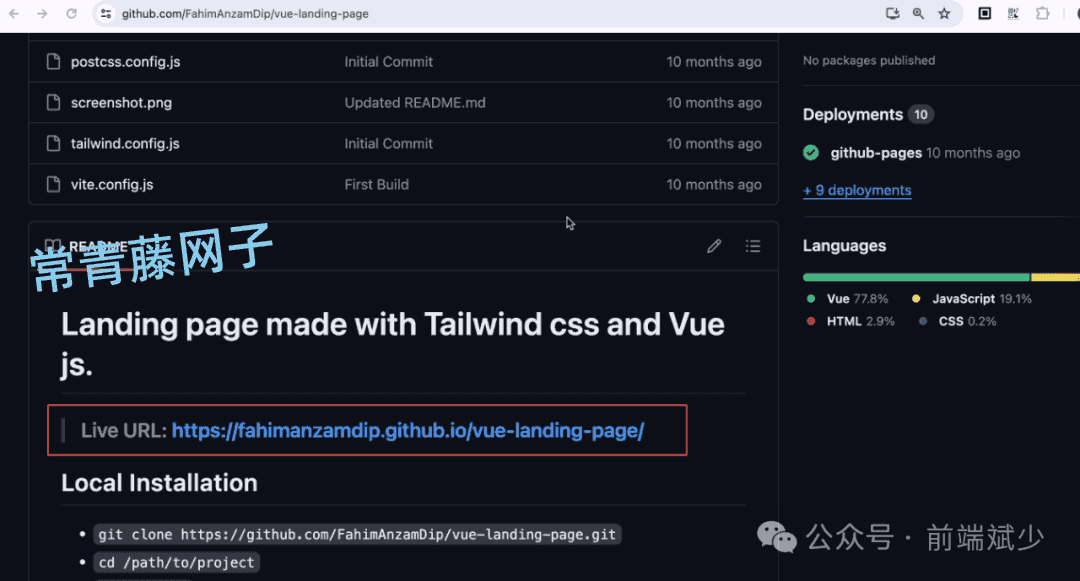Open the Initial Commit message for tailwind.config.js
This screenshot has width=1080, height=581.
(x=388, y=143)
